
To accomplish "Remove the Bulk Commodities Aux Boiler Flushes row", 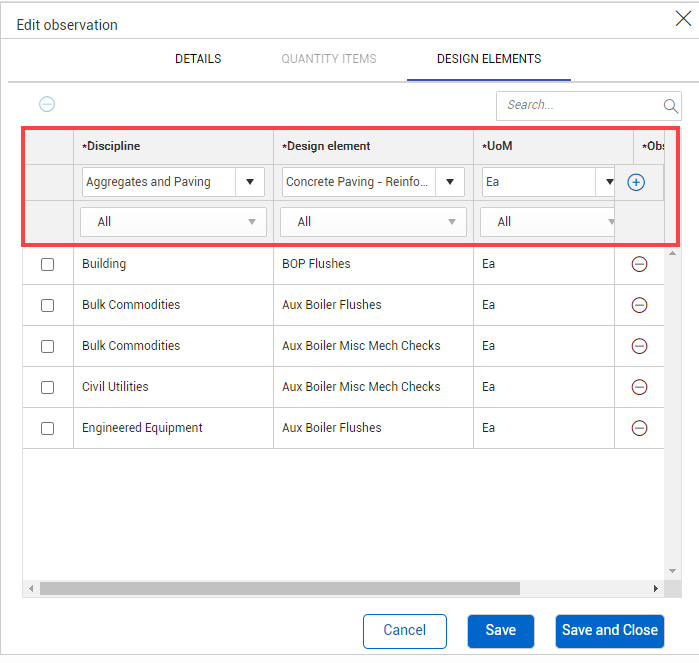I will (x=639, y=306).
